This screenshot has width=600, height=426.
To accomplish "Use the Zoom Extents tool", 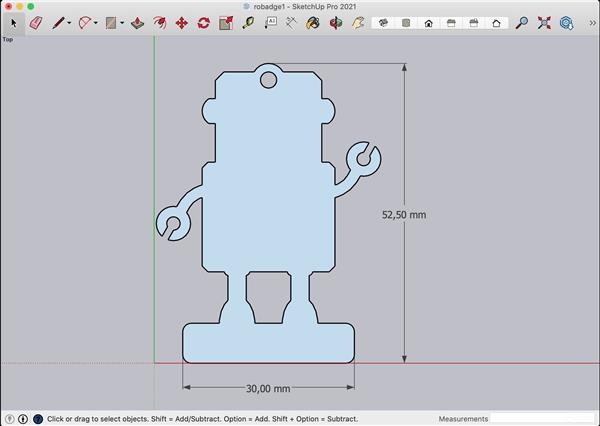I will coord(544,22).
